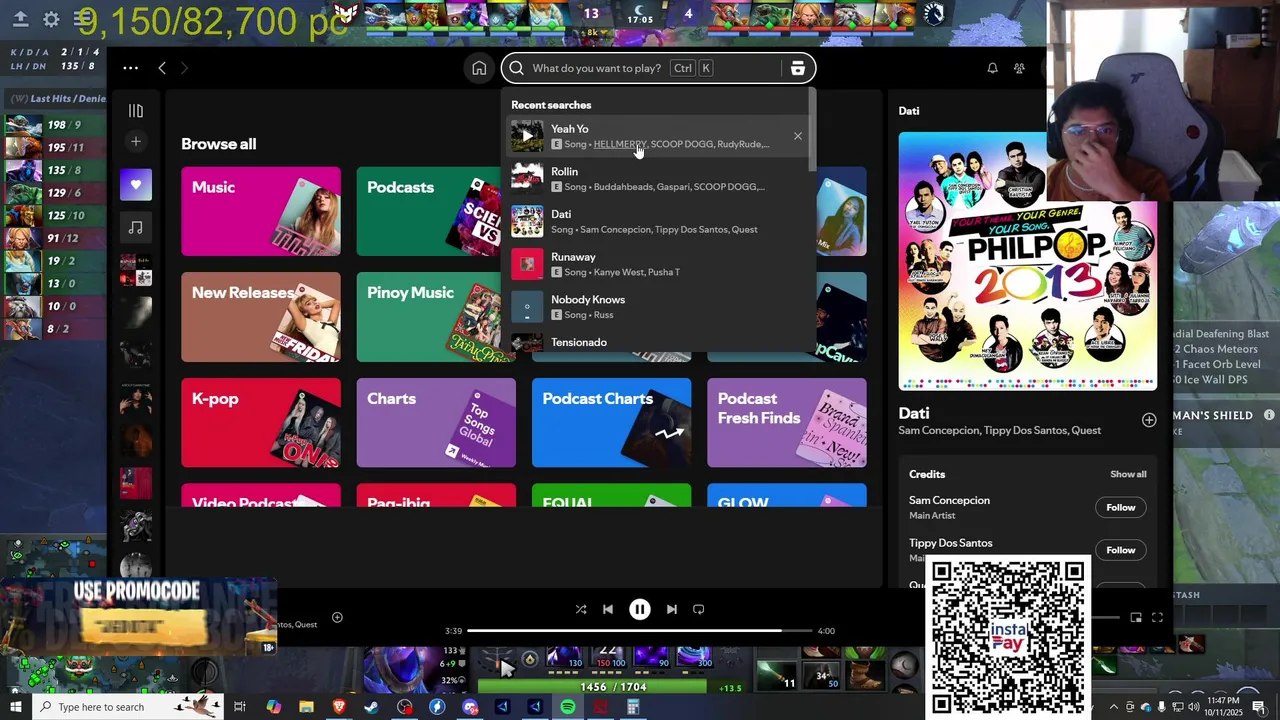Skip to previous track
The width and height of the screenshot is (1280, 720).
click(x=608, y=609)
